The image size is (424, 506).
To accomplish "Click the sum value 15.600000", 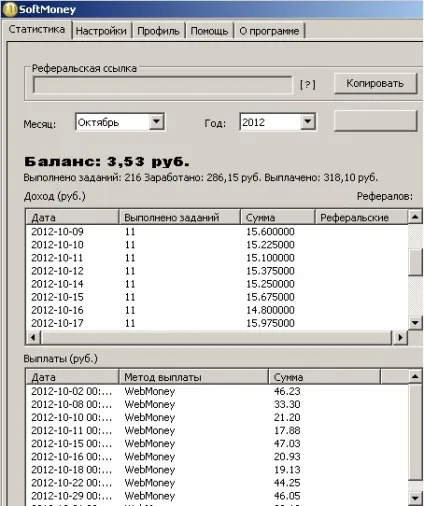I will tap(270, 231).
